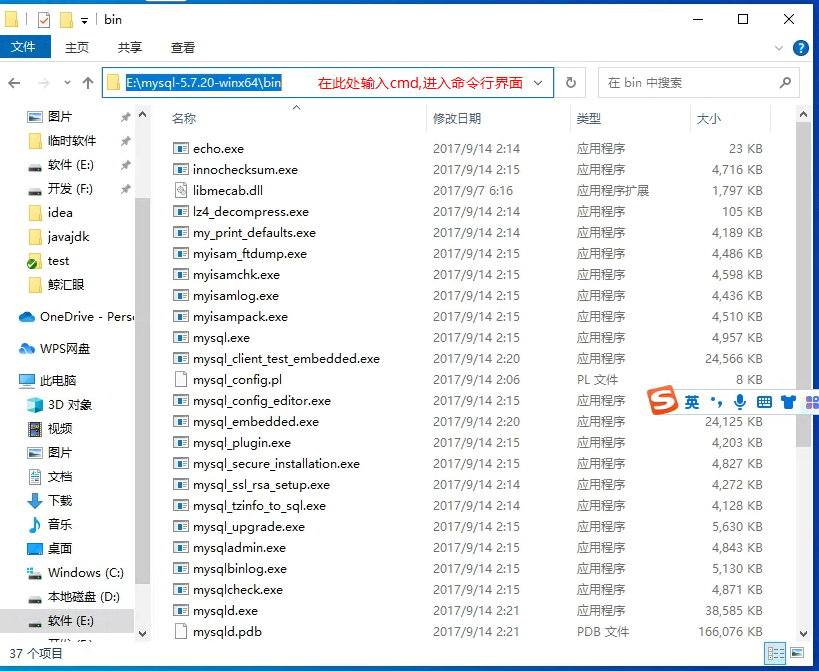The height and width of the screenshot is (671, 819).
Task: Open the Sogou soft keyboard icon
Action: pyautogui.click(x=764, y=402)
